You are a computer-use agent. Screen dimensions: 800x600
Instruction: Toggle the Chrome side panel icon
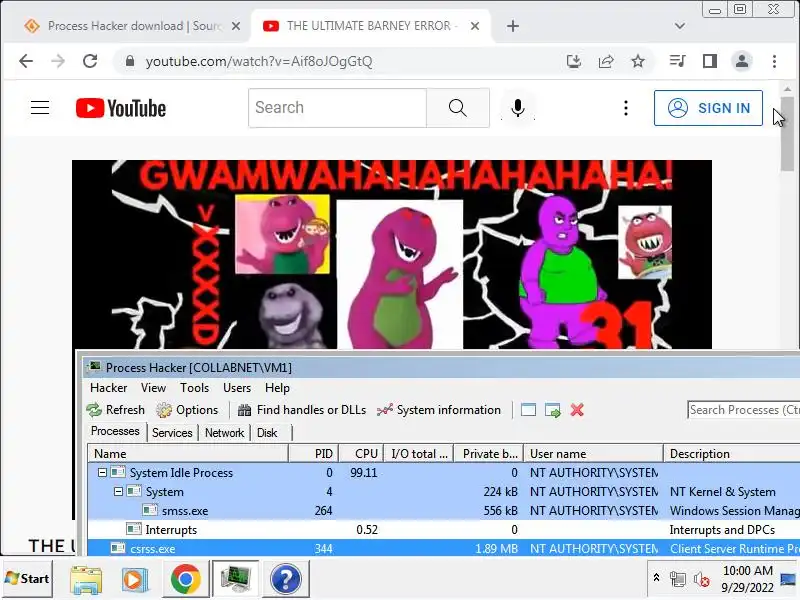[710, 61]
